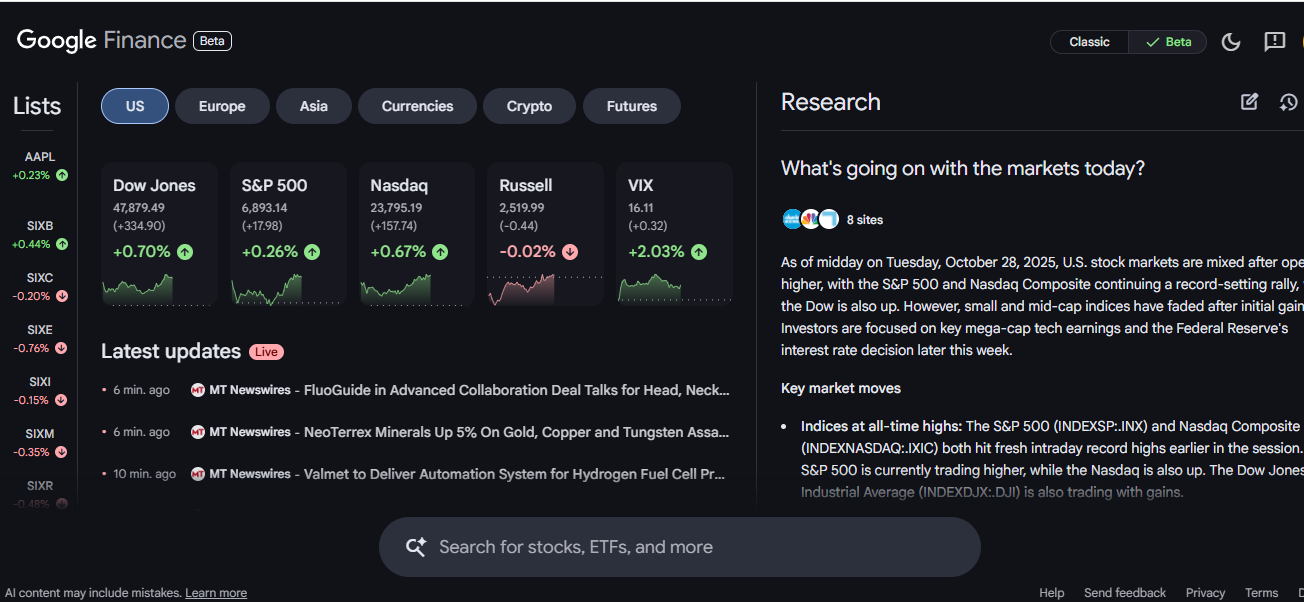Click the down arrow next to SIXM
This screenshot has width=1304, height=602.
click(61, 452)
